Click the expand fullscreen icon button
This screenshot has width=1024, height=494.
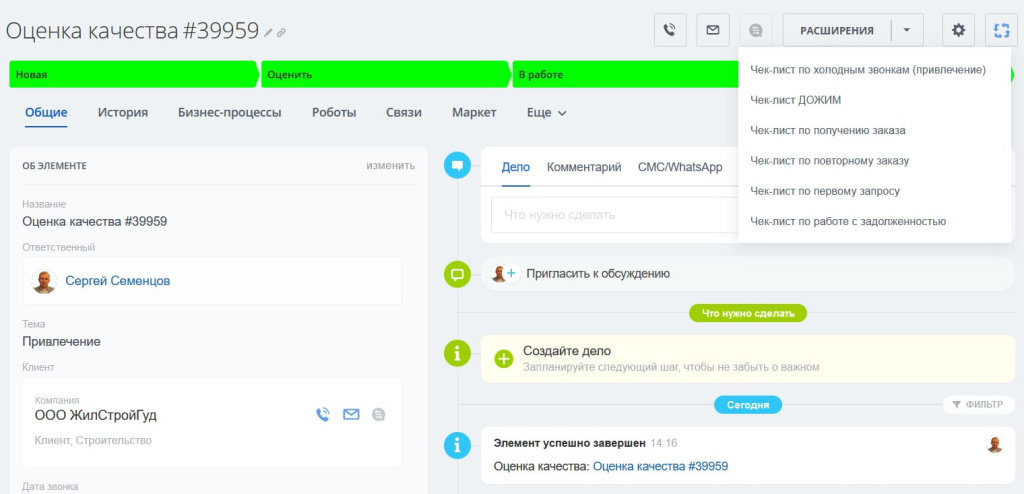[x=1001, y=30]
